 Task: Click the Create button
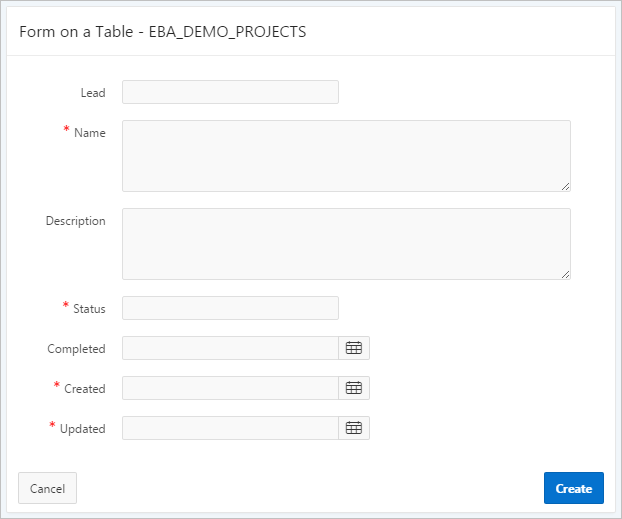(x=573, y=488)
